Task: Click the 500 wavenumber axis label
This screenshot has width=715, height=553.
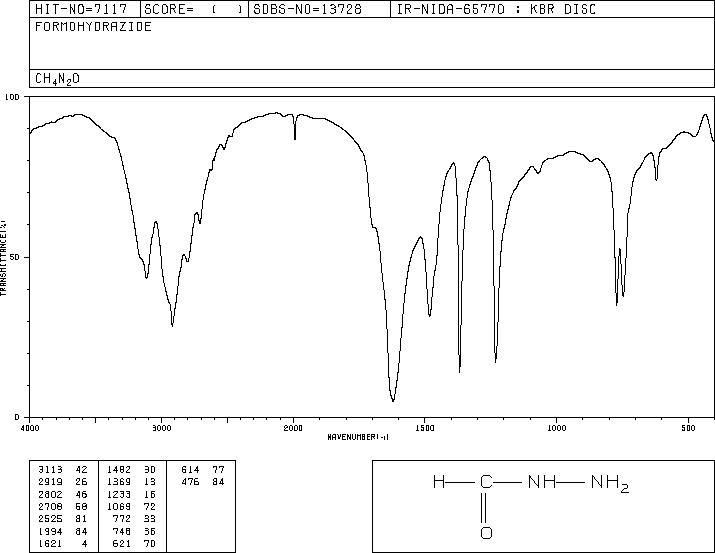Action: coord(689,428)
